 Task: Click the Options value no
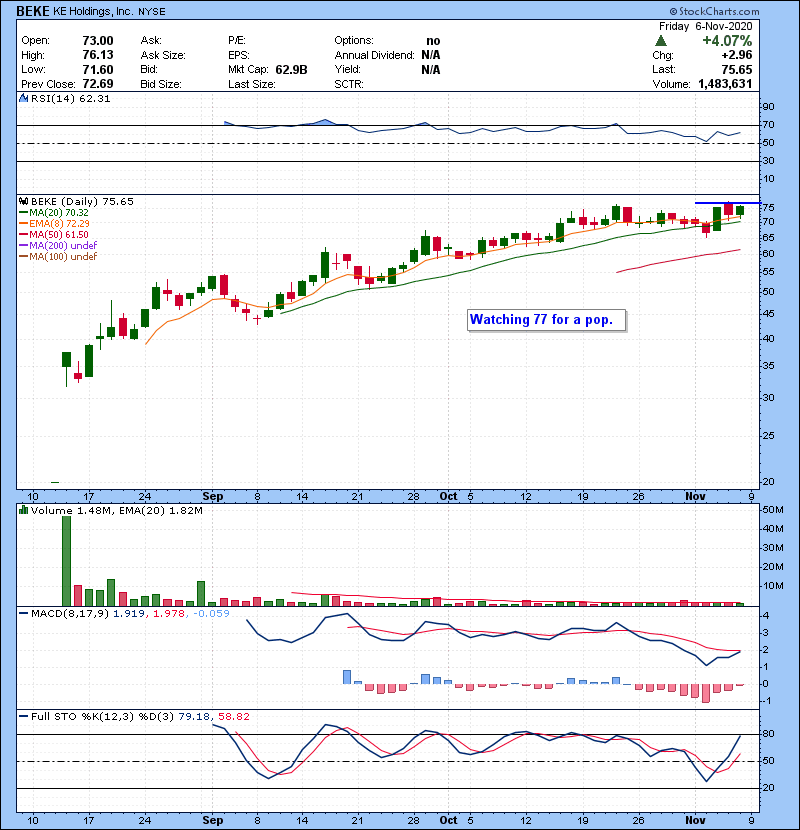pyautogui.click(x=433, y=41)
